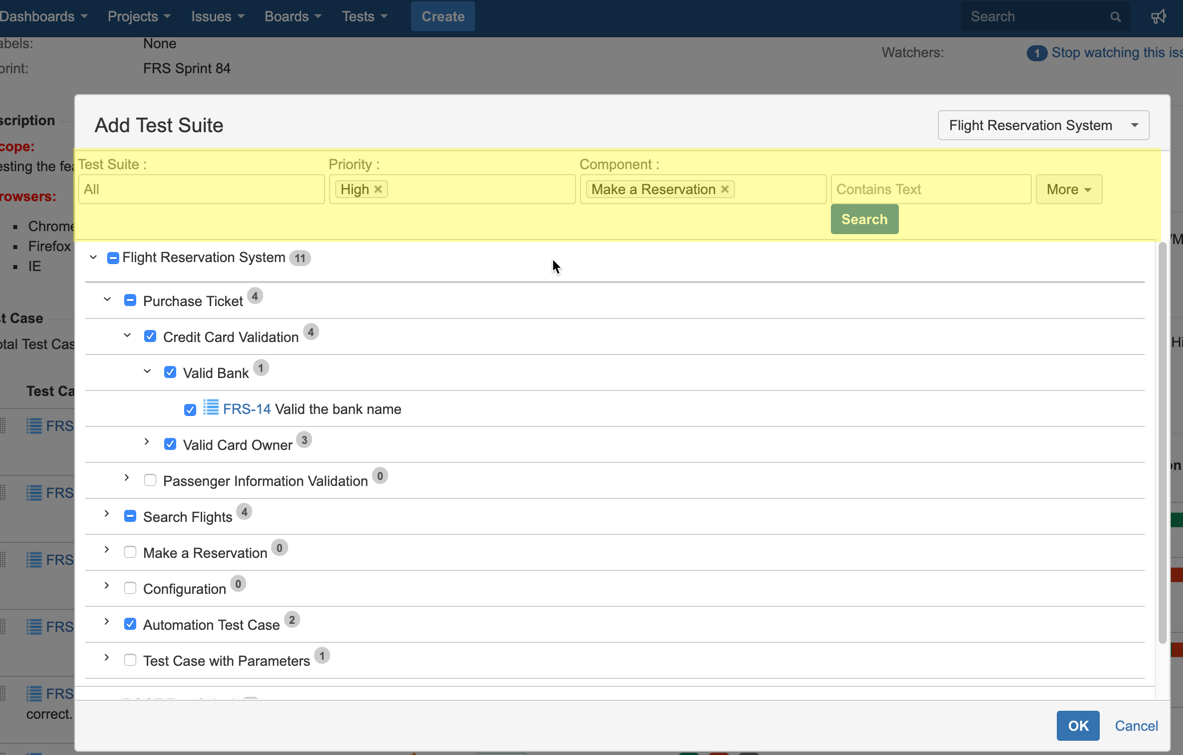
Task: Expand the Valid Card Owner node
Action: (x=147, y=443)
